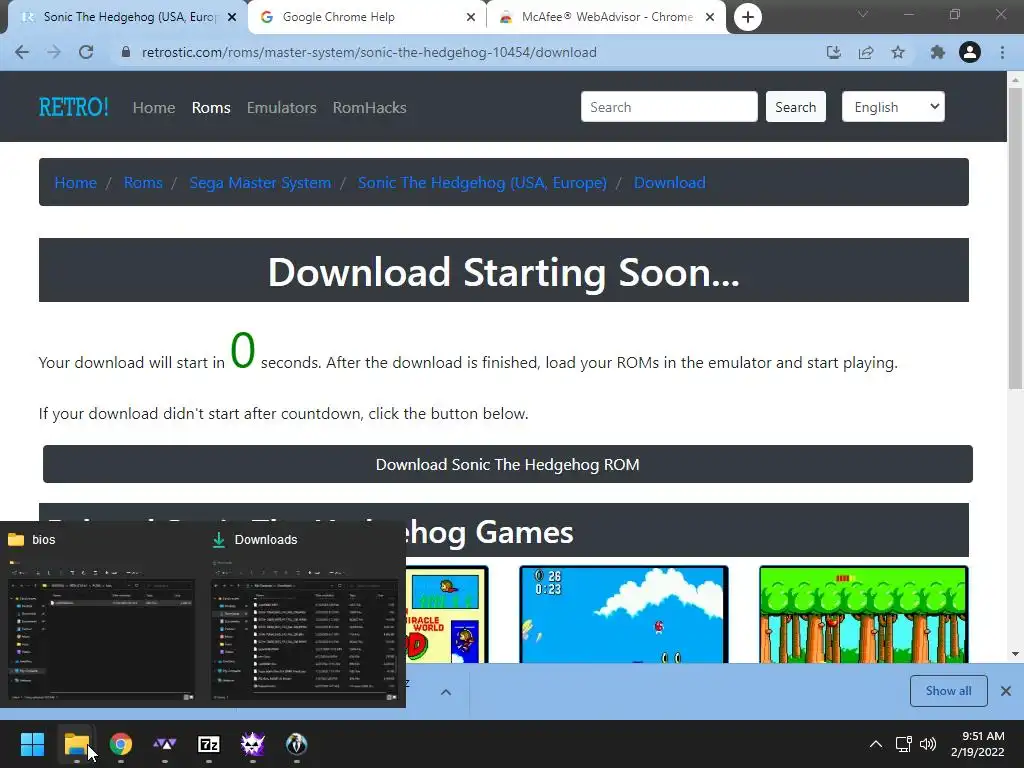Close the Google Chrome Help tab
This screenshot has height=768, width=1024.
pyautogui.click(x=471, y=17)
